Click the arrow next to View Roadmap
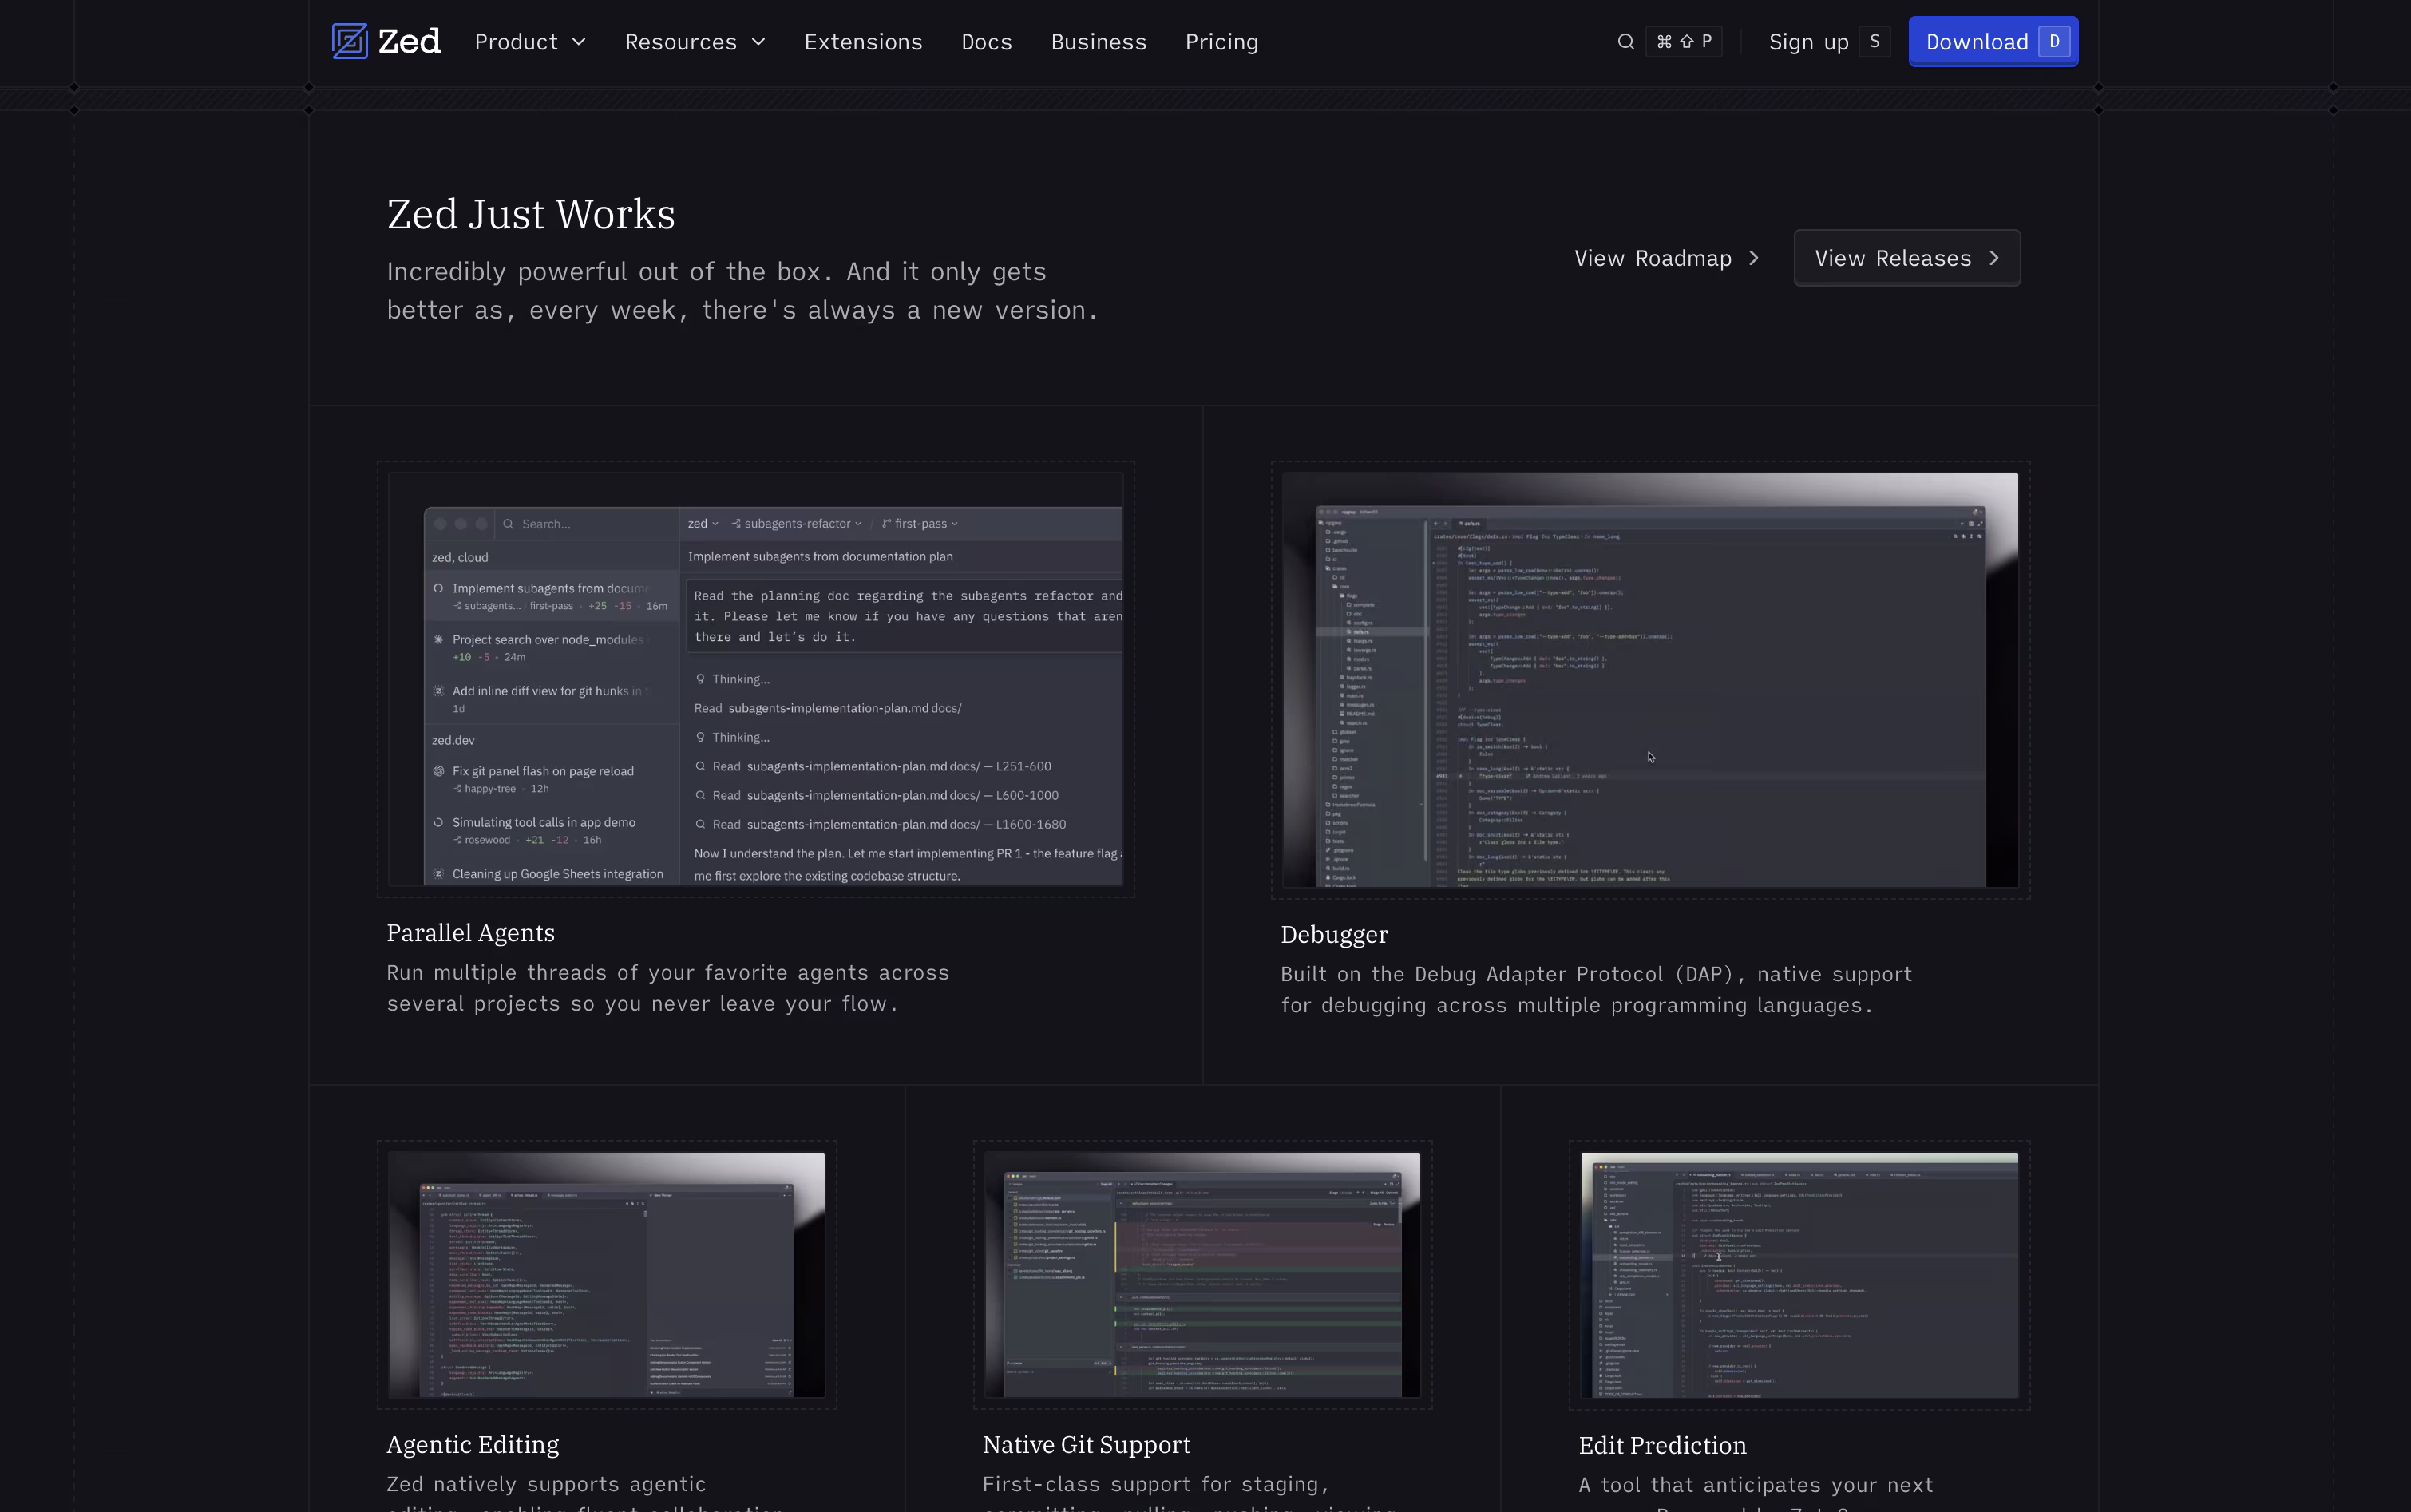Screen dimensions: 2411x1512 [x=1754, y=258]
